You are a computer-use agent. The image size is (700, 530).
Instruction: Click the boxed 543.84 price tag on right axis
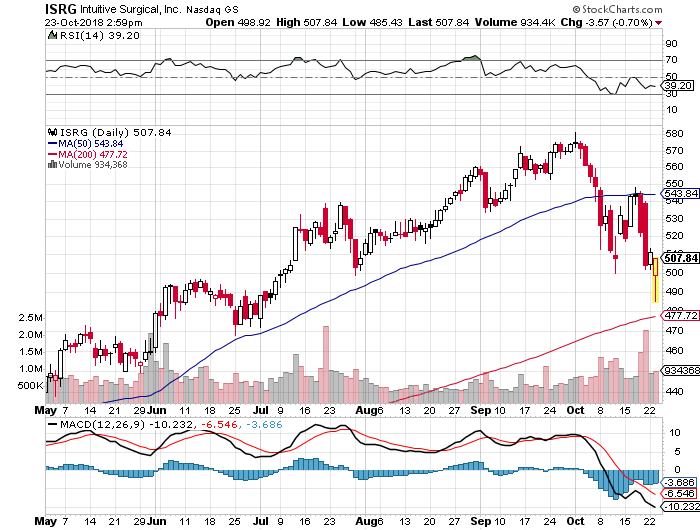[x=681, y=193]
